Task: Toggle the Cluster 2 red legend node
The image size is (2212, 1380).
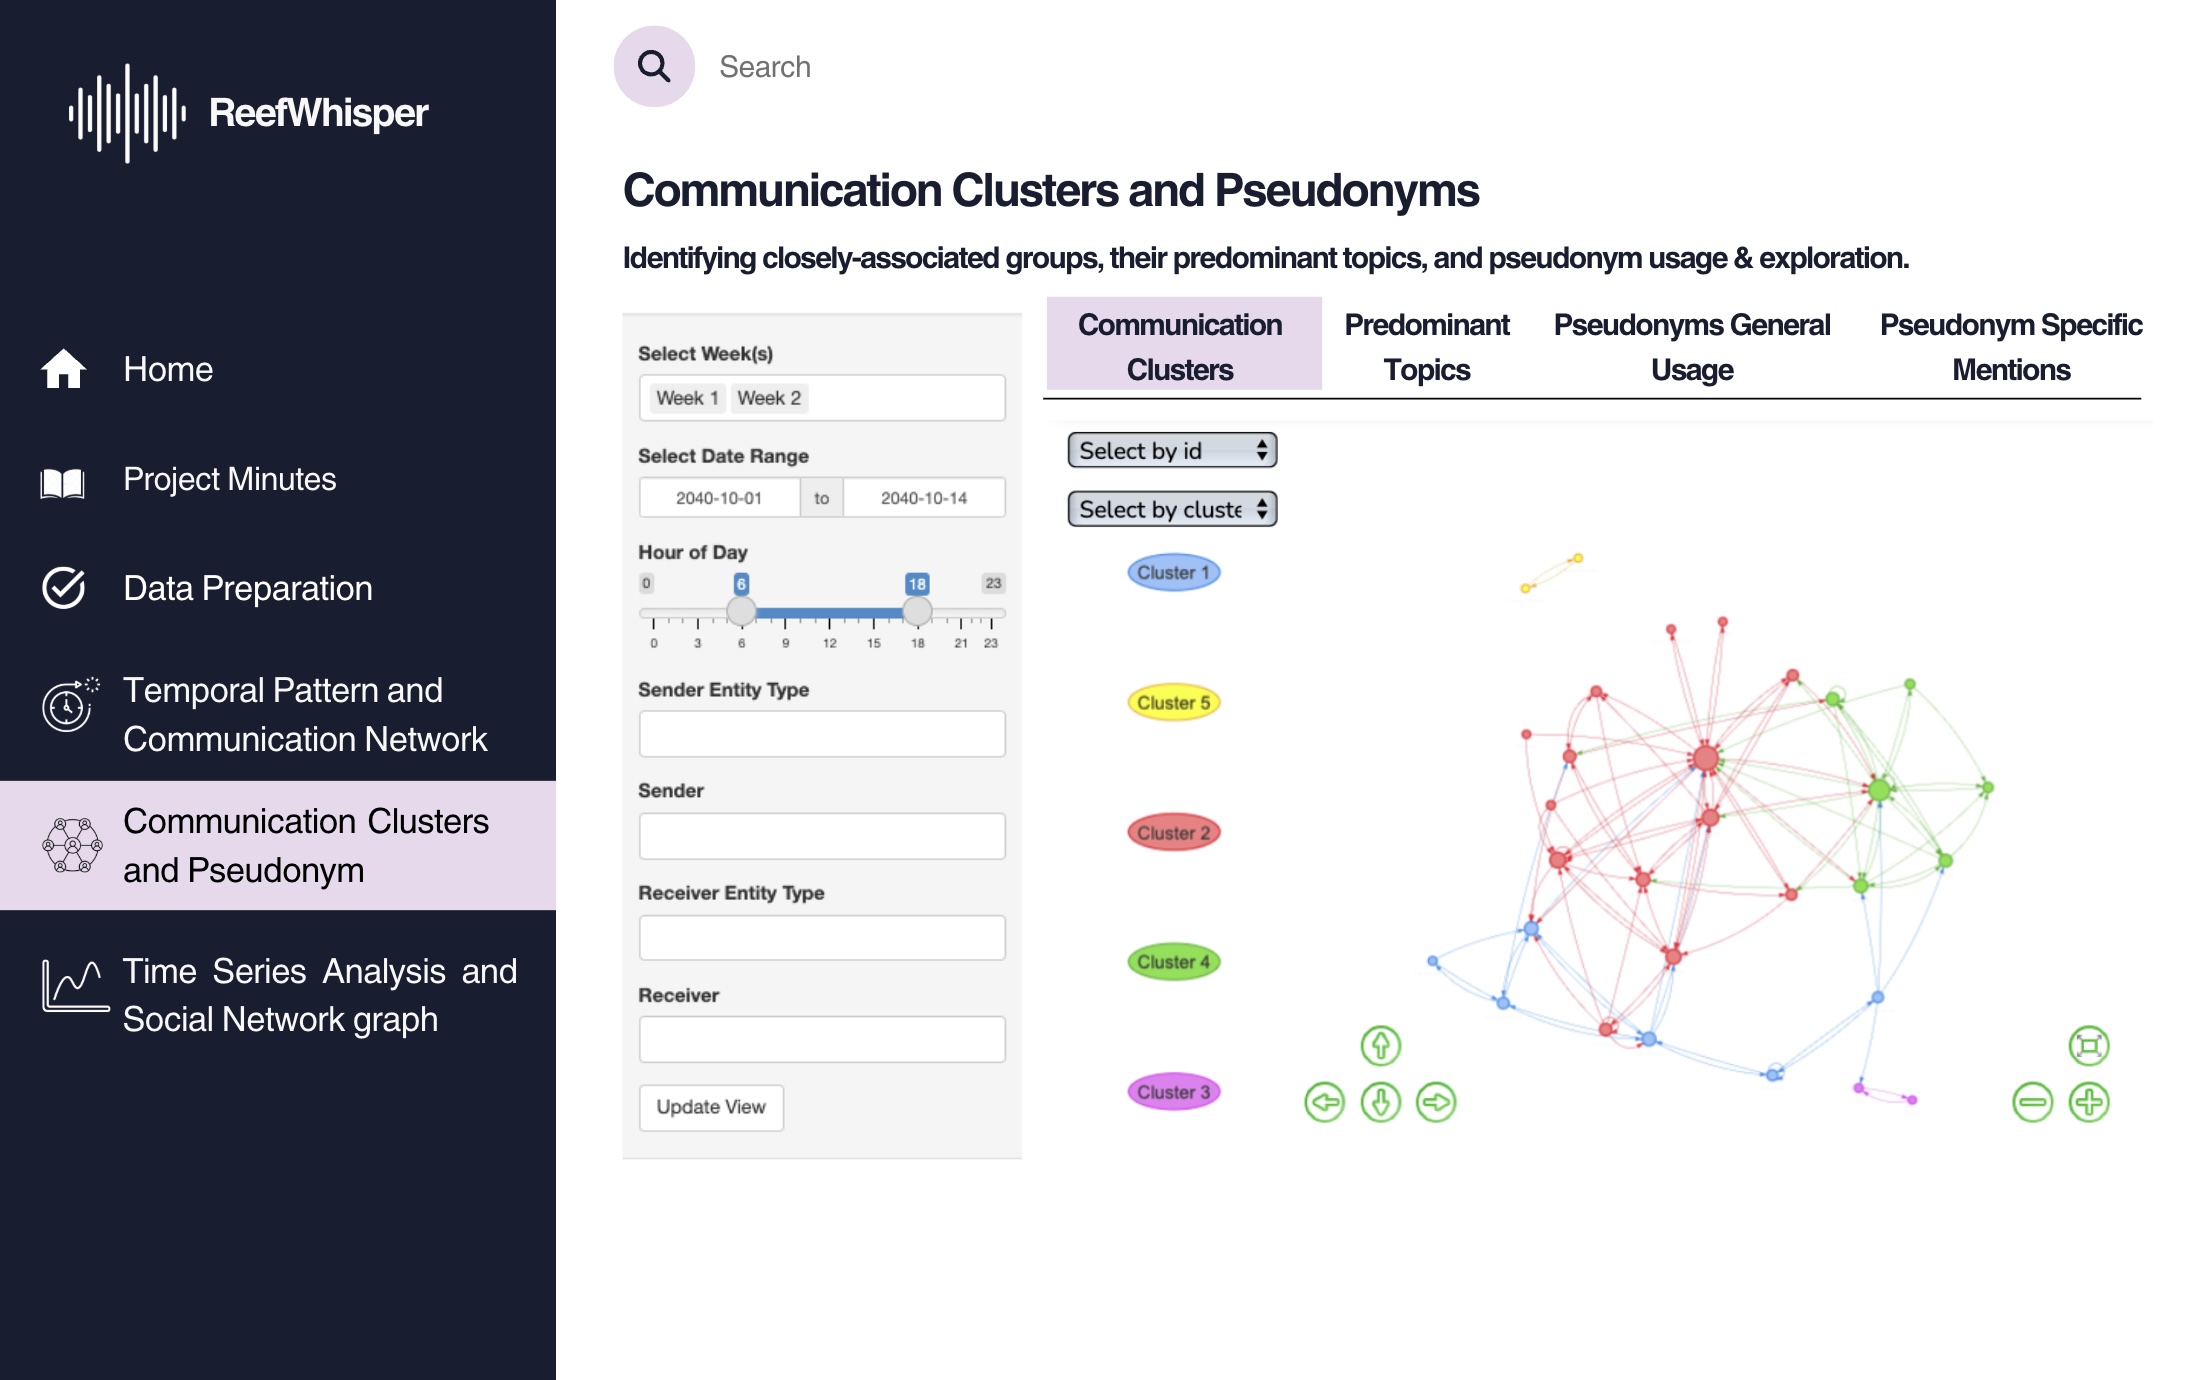Action: click(1174, 833)
